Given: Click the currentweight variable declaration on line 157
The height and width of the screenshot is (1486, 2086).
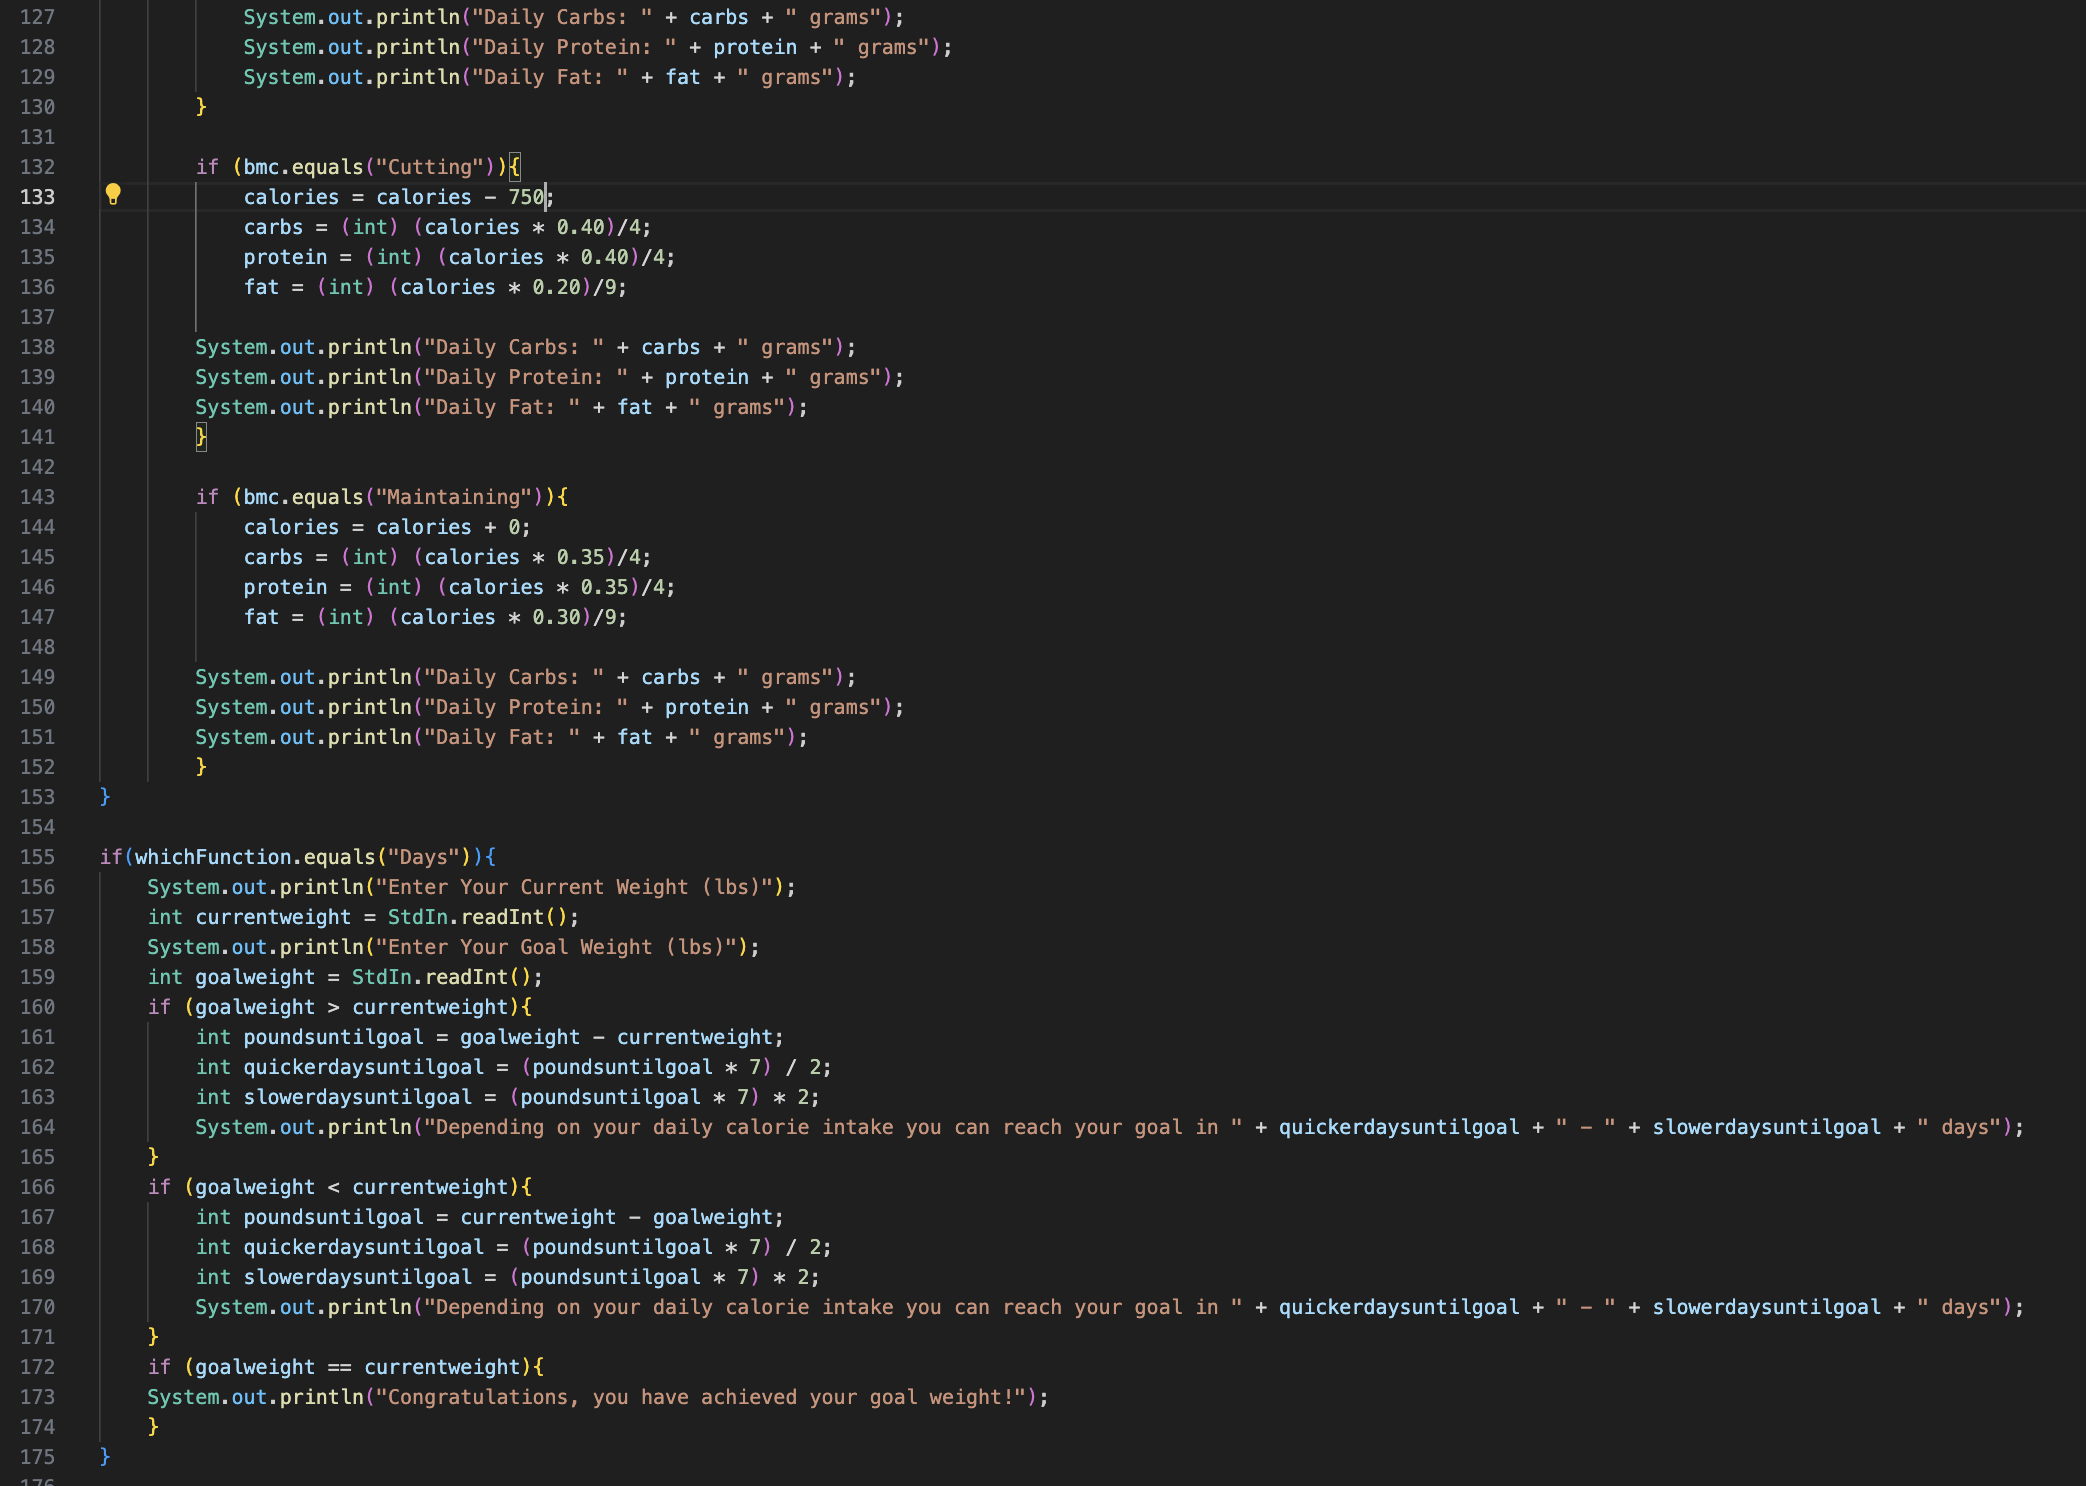Looking at the screenshot, I should tap(273, 917).
